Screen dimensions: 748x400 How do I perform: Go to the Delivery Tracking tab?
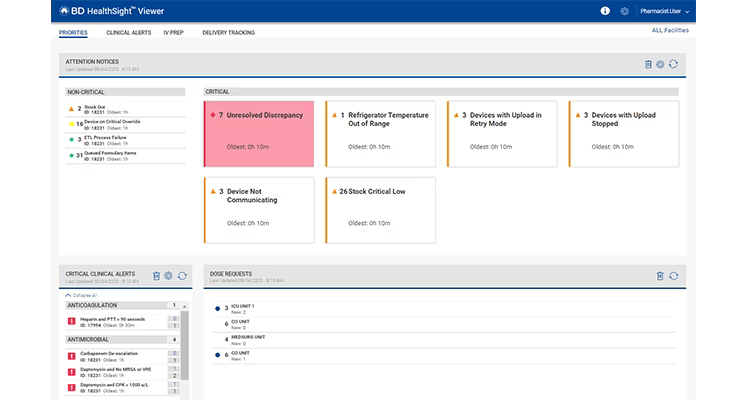(x=228, y=33)
